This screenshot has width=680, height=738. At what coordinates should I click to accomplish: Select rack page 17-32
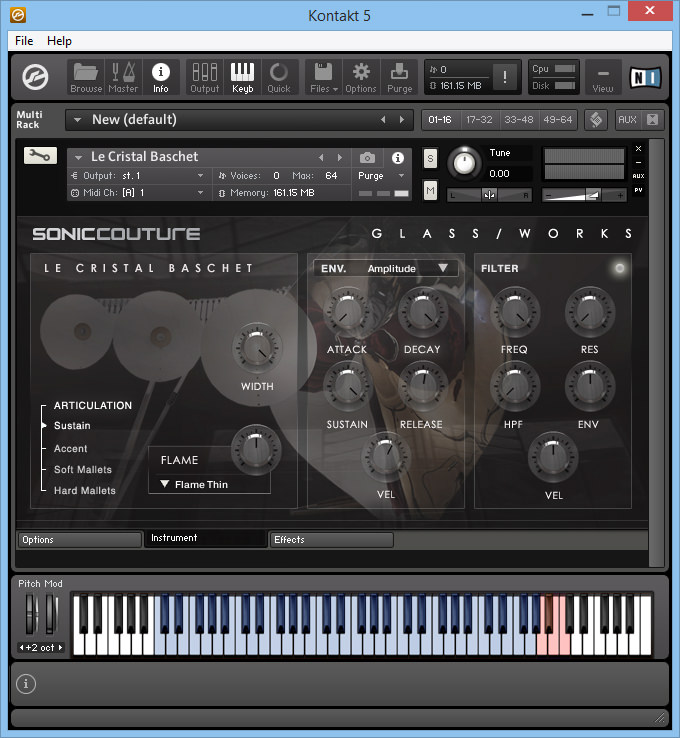pyautogui.click(x=479, y=120)
